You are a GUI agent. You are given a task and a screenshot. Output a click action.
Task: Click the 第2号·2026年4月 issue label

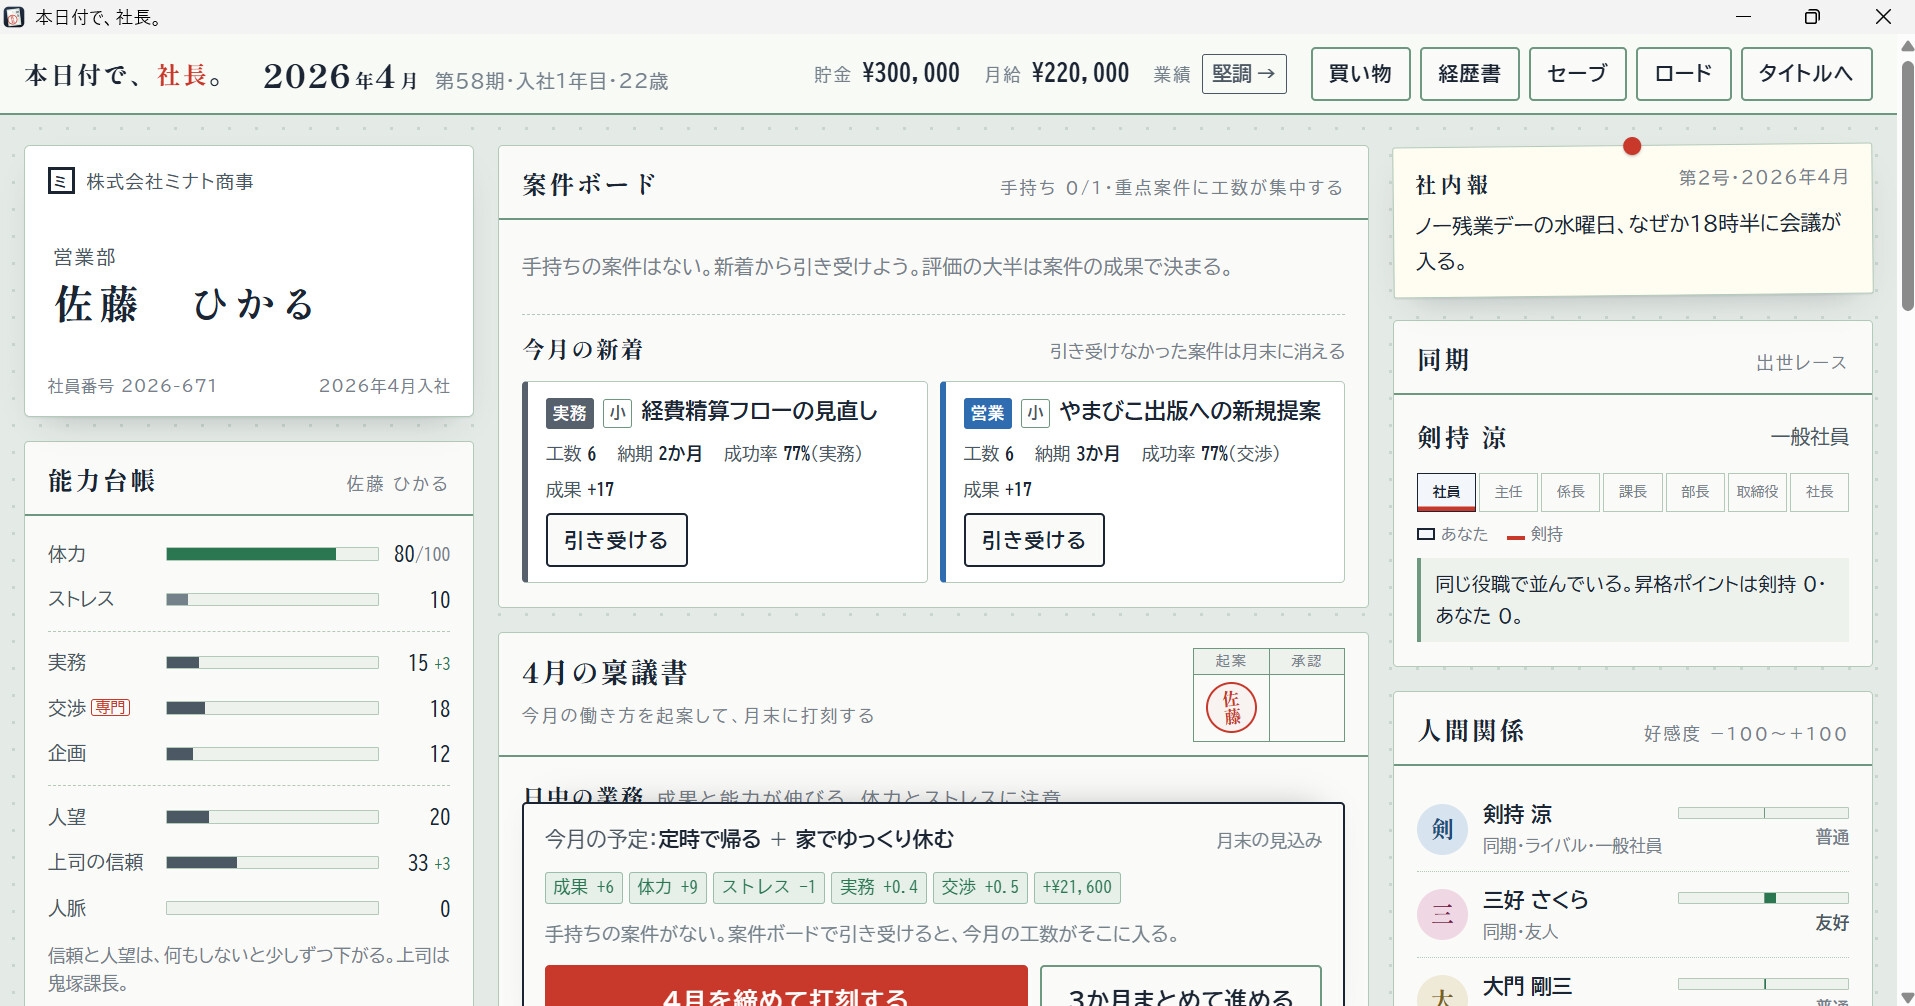1764,178
